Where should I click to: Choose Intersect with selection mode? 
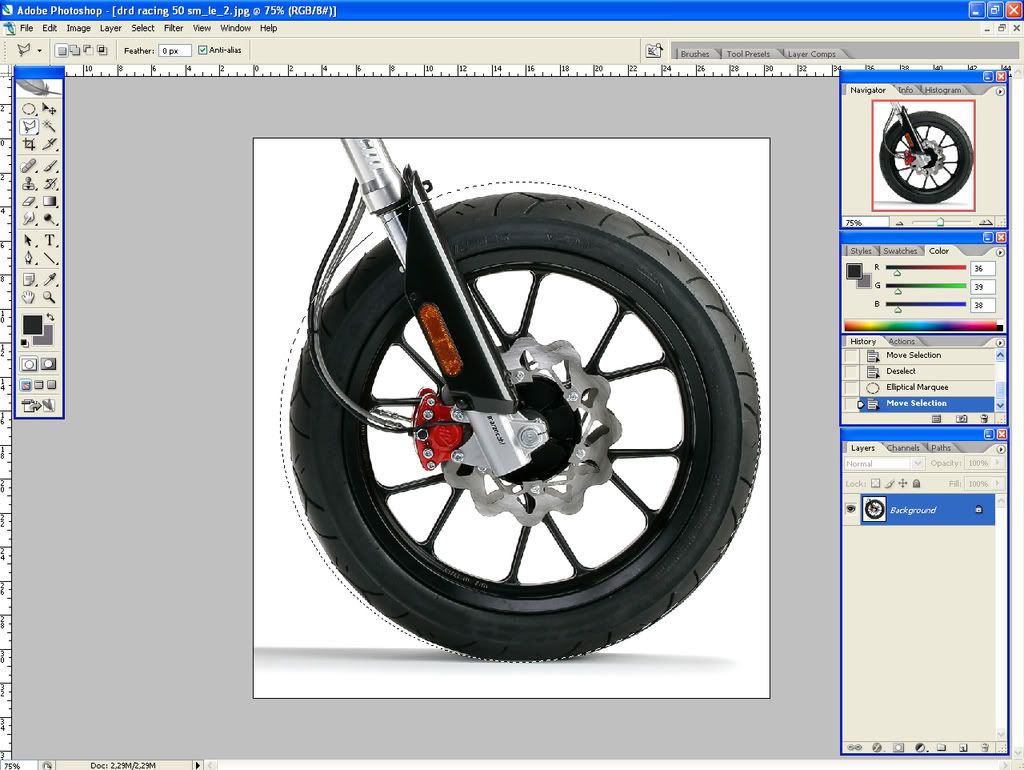pyautogui.click(x=103, y=50)
